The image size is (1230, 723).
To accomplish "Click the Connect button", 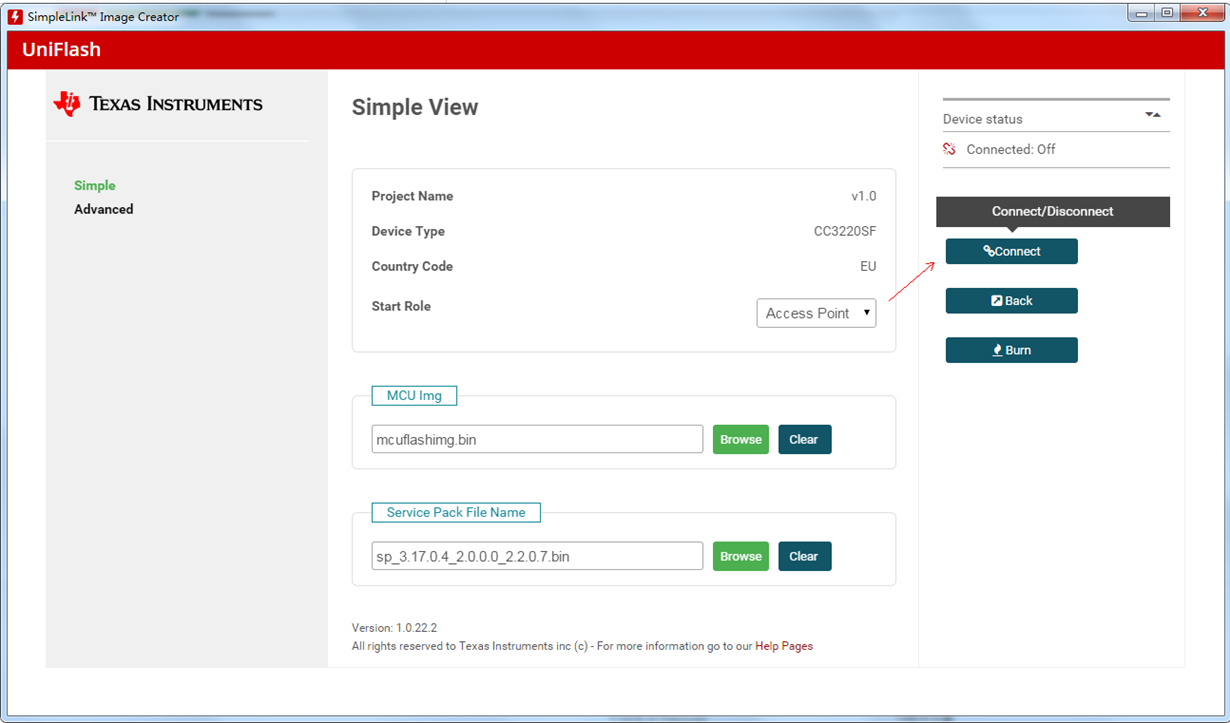I will [x=1011, y=251].
